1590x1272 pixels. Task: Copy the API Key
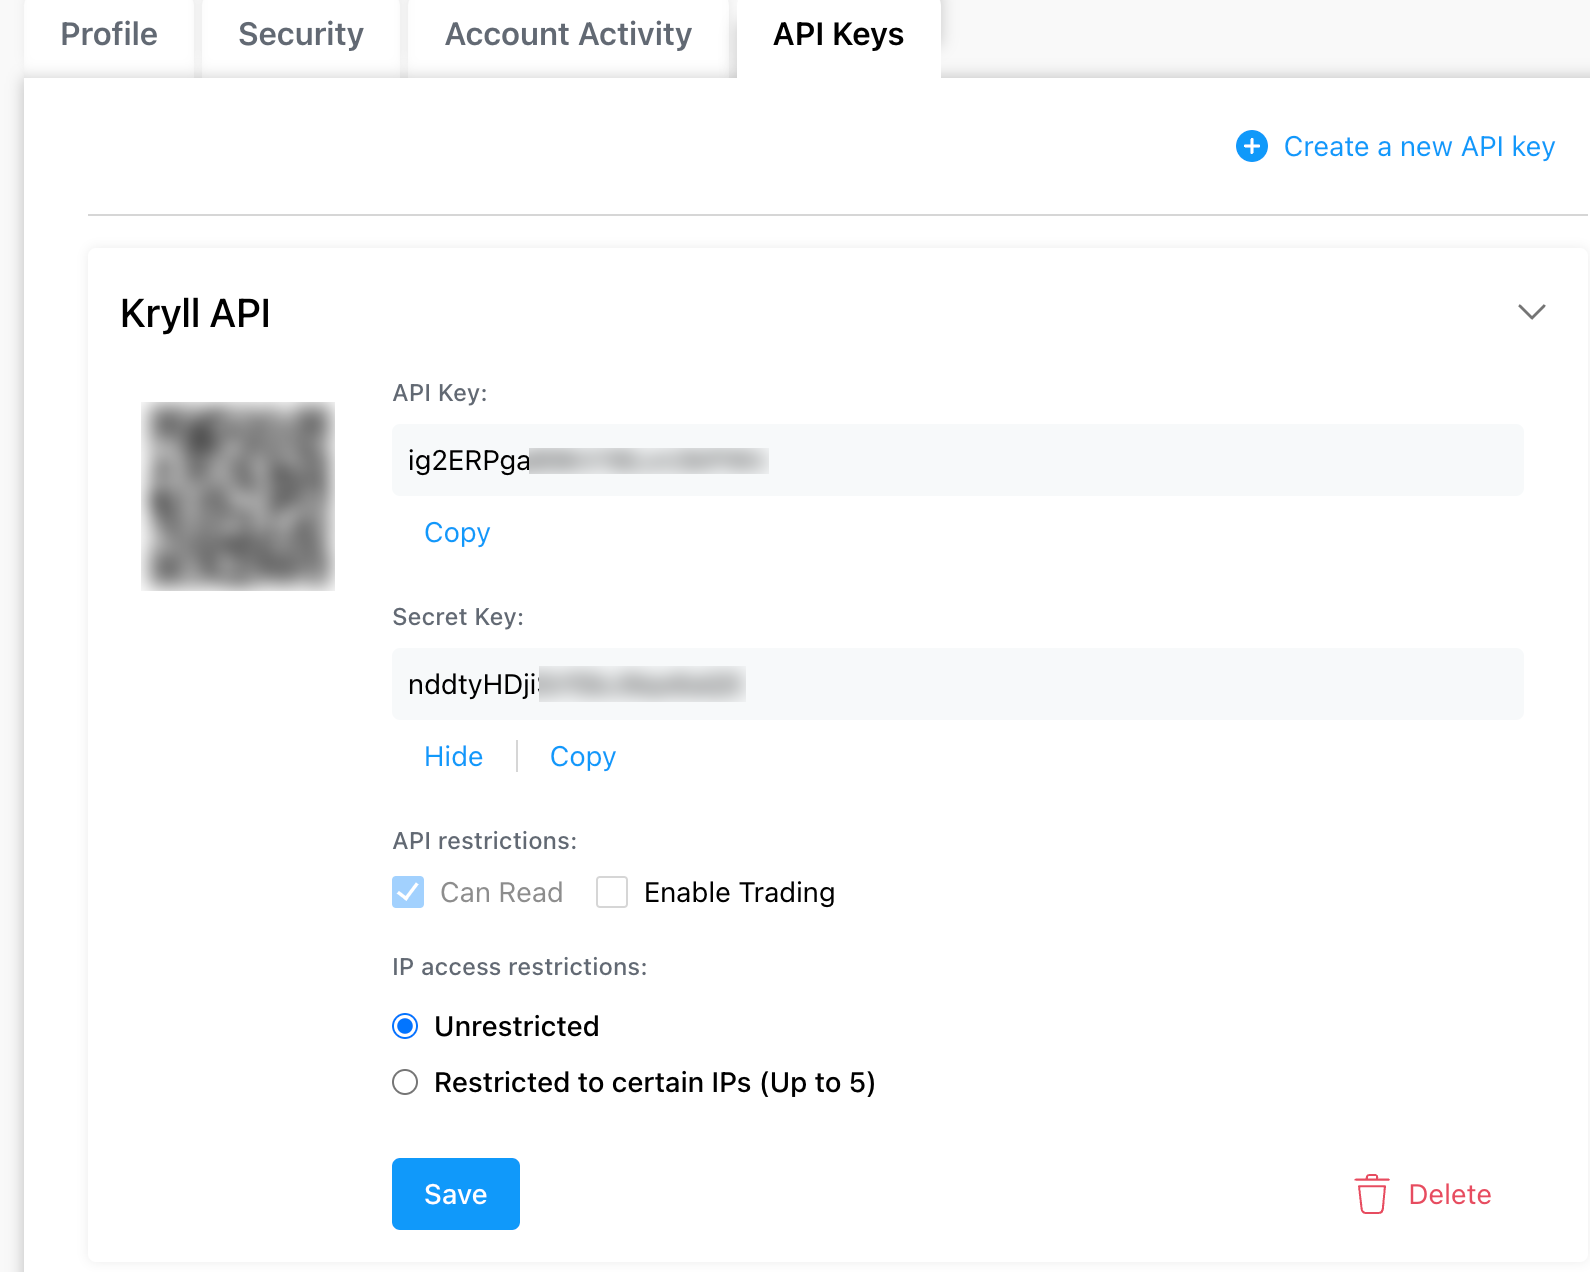(x=457, y=533)
